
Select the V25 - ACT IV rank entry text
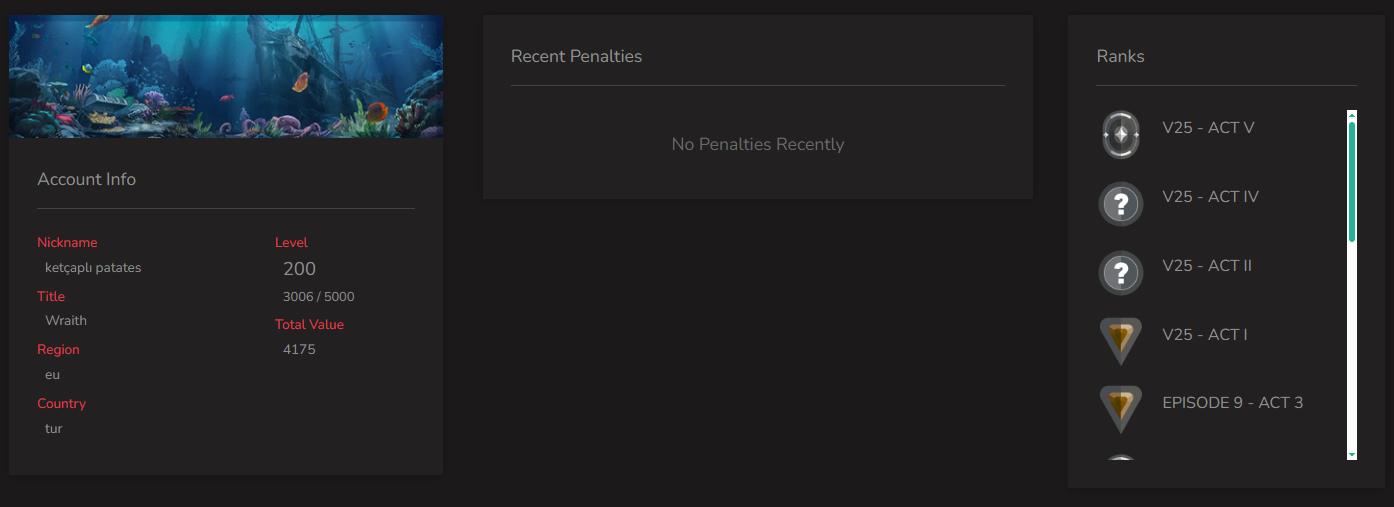(1210, 197)
